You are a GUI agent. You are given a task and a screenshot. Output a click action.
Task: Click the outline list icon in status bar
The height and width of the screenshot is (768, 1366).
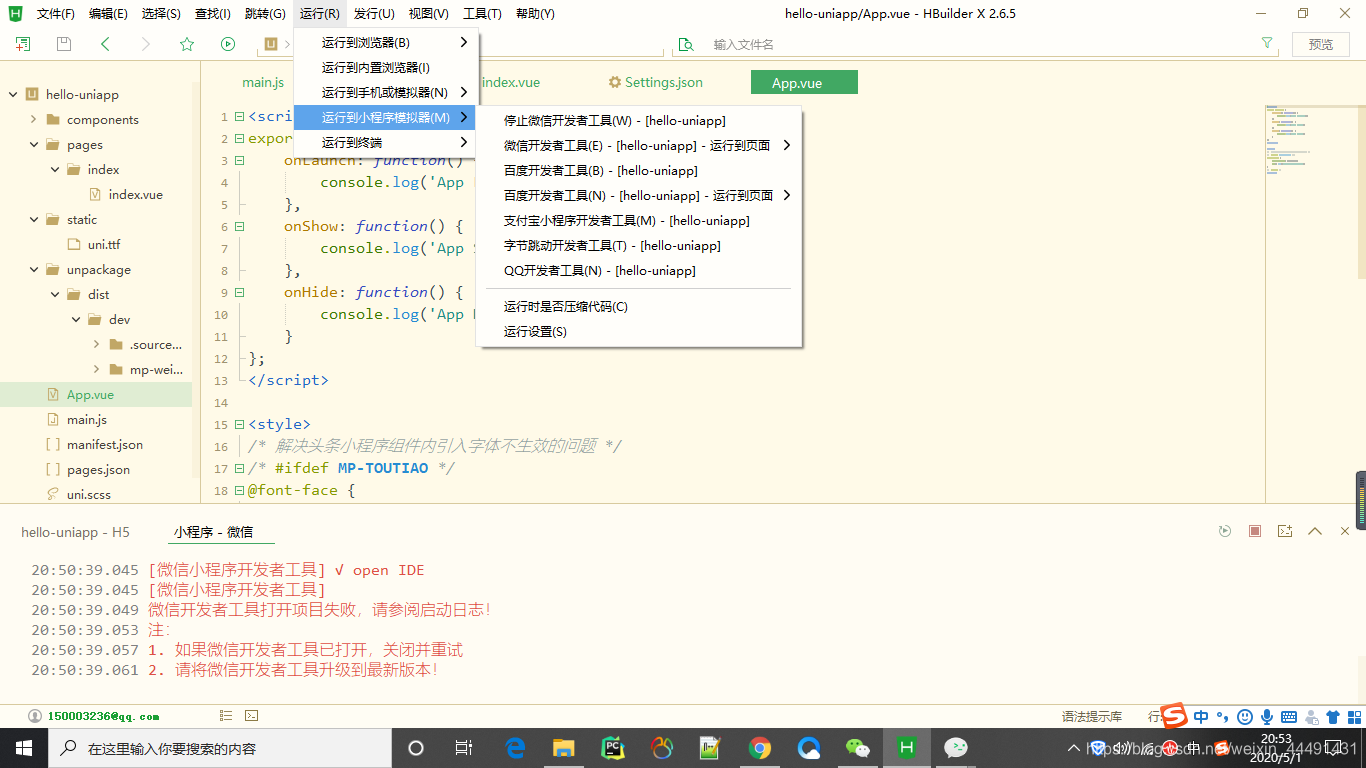(x=226, y=716)
